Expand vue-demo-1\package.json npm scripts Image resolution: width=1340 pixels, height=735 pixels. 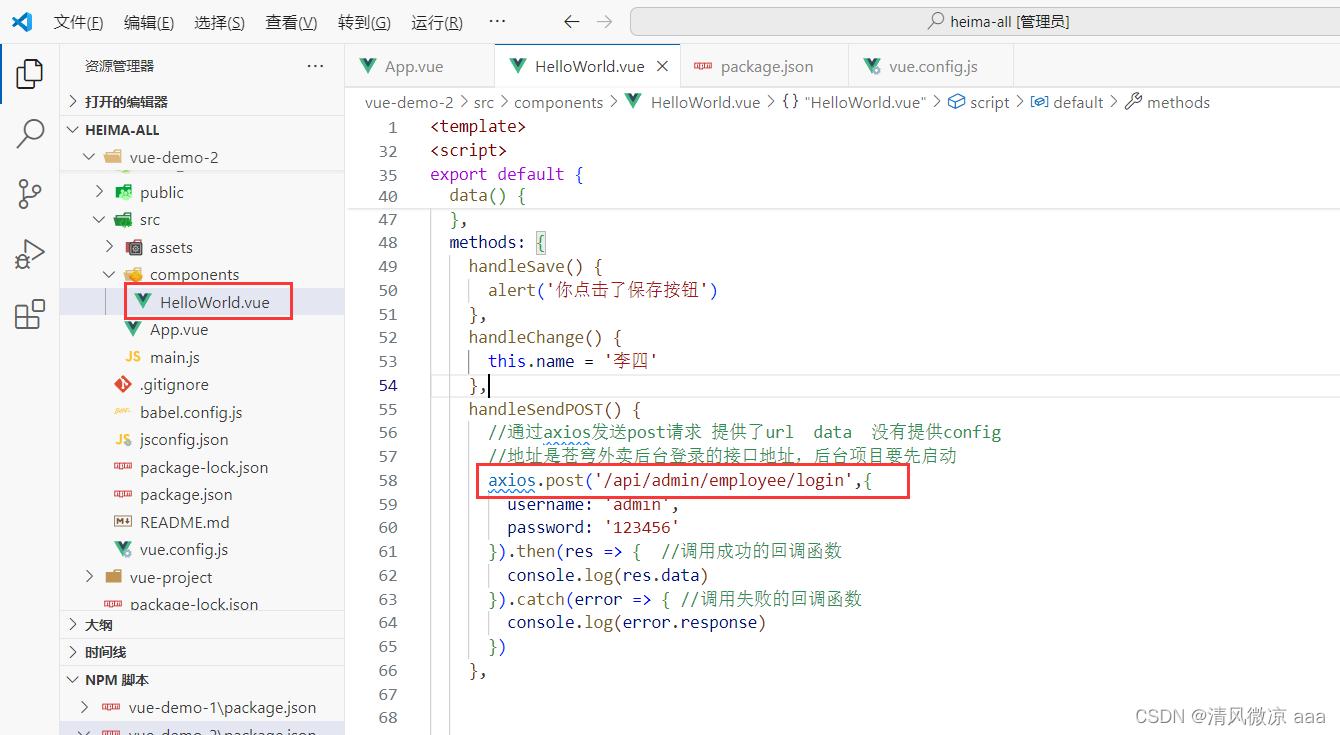pos(202,707)
